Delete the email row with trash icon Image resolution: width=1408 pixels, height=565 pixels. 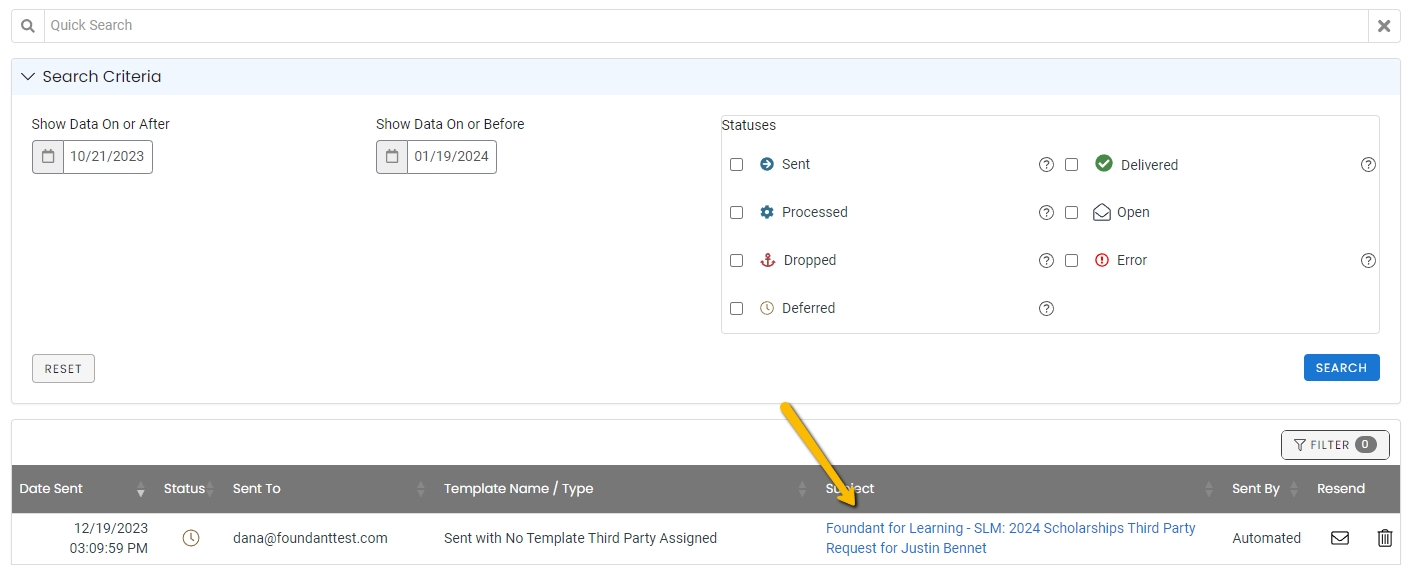coord(1385,538)
